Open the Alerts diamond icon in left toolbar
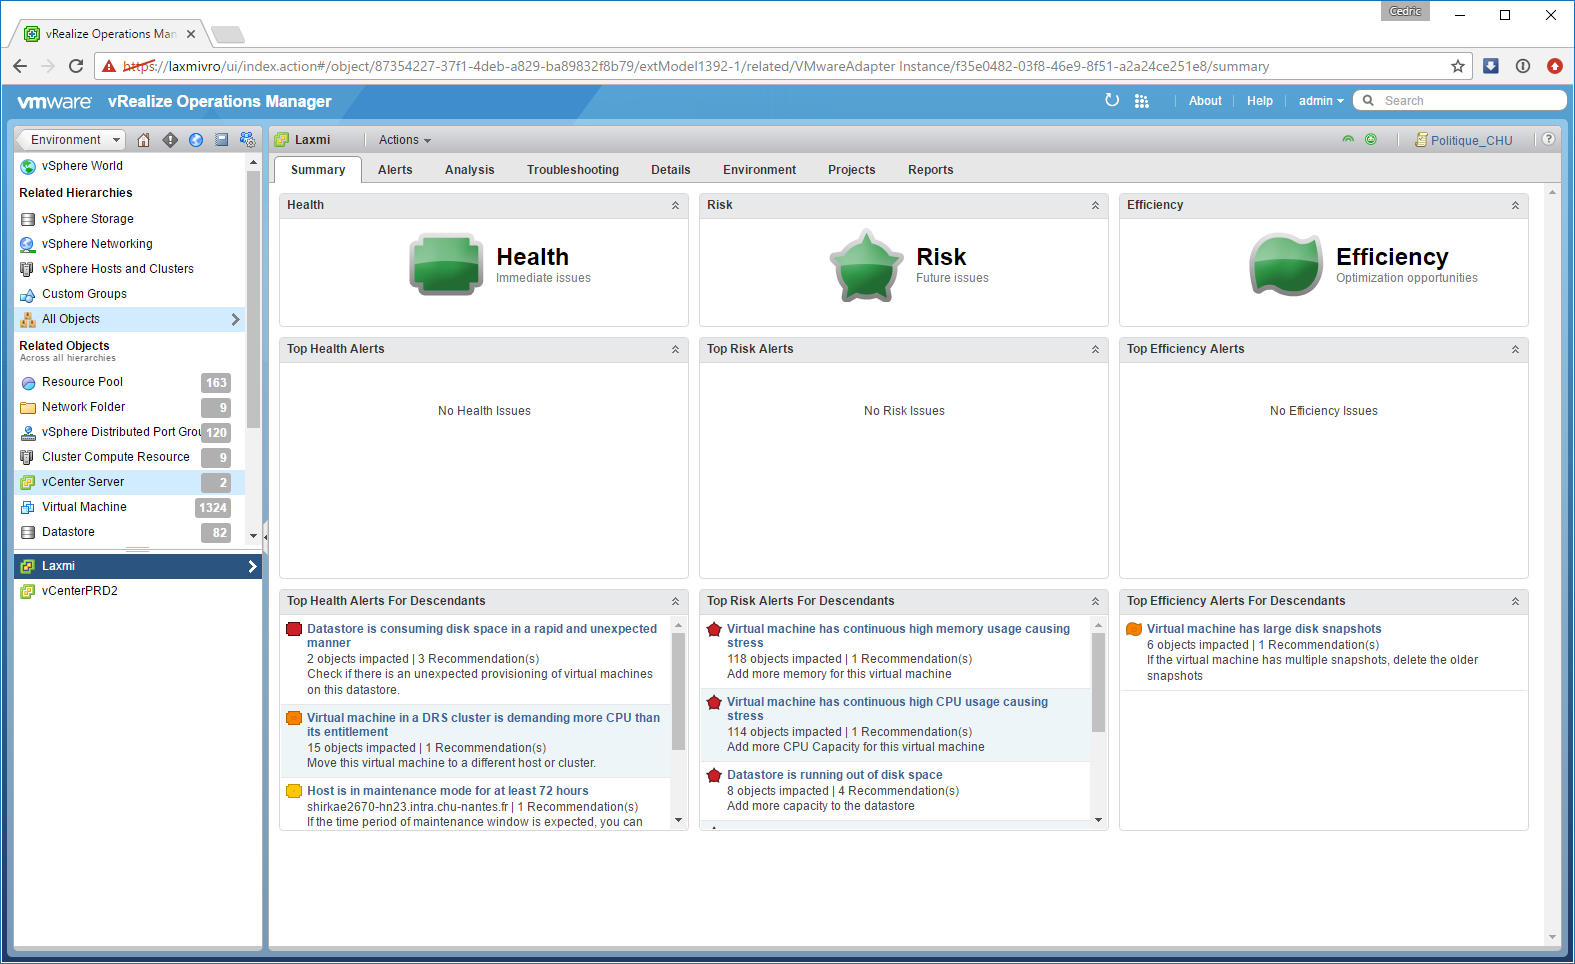Image resolution: width=1575 pixels, height=964 pixels. (x=170, y=140)
